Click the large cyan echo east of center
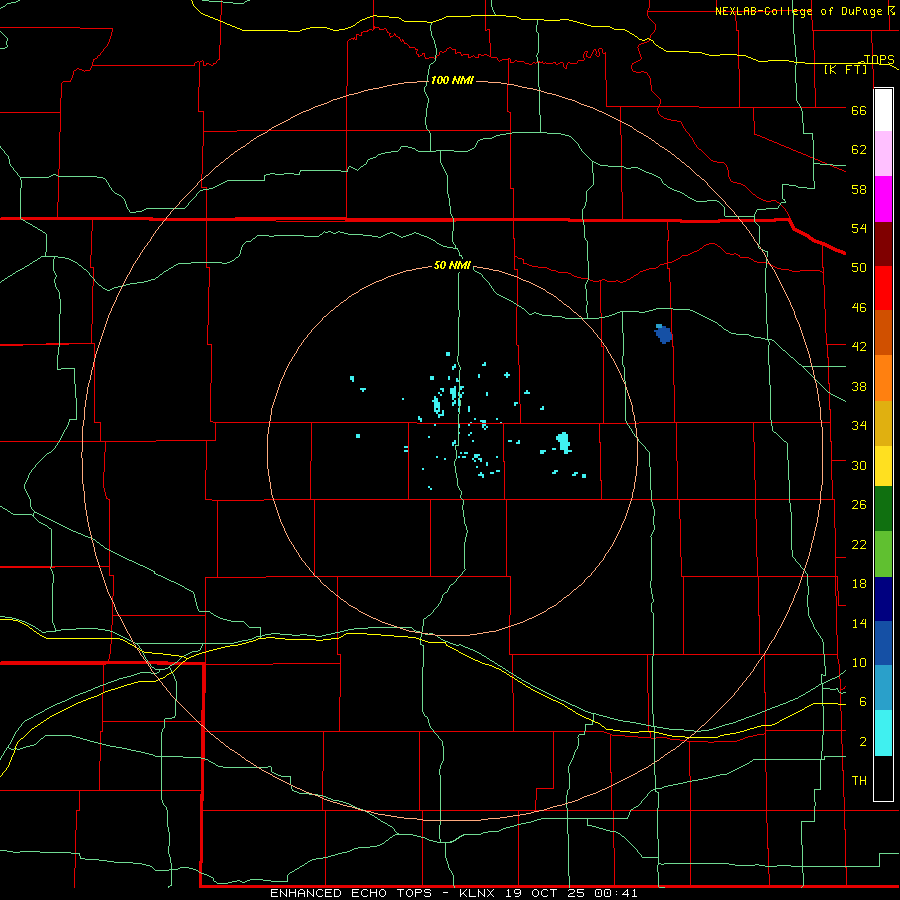The width and height of the screenshot is (900, 900). point(563,443)
